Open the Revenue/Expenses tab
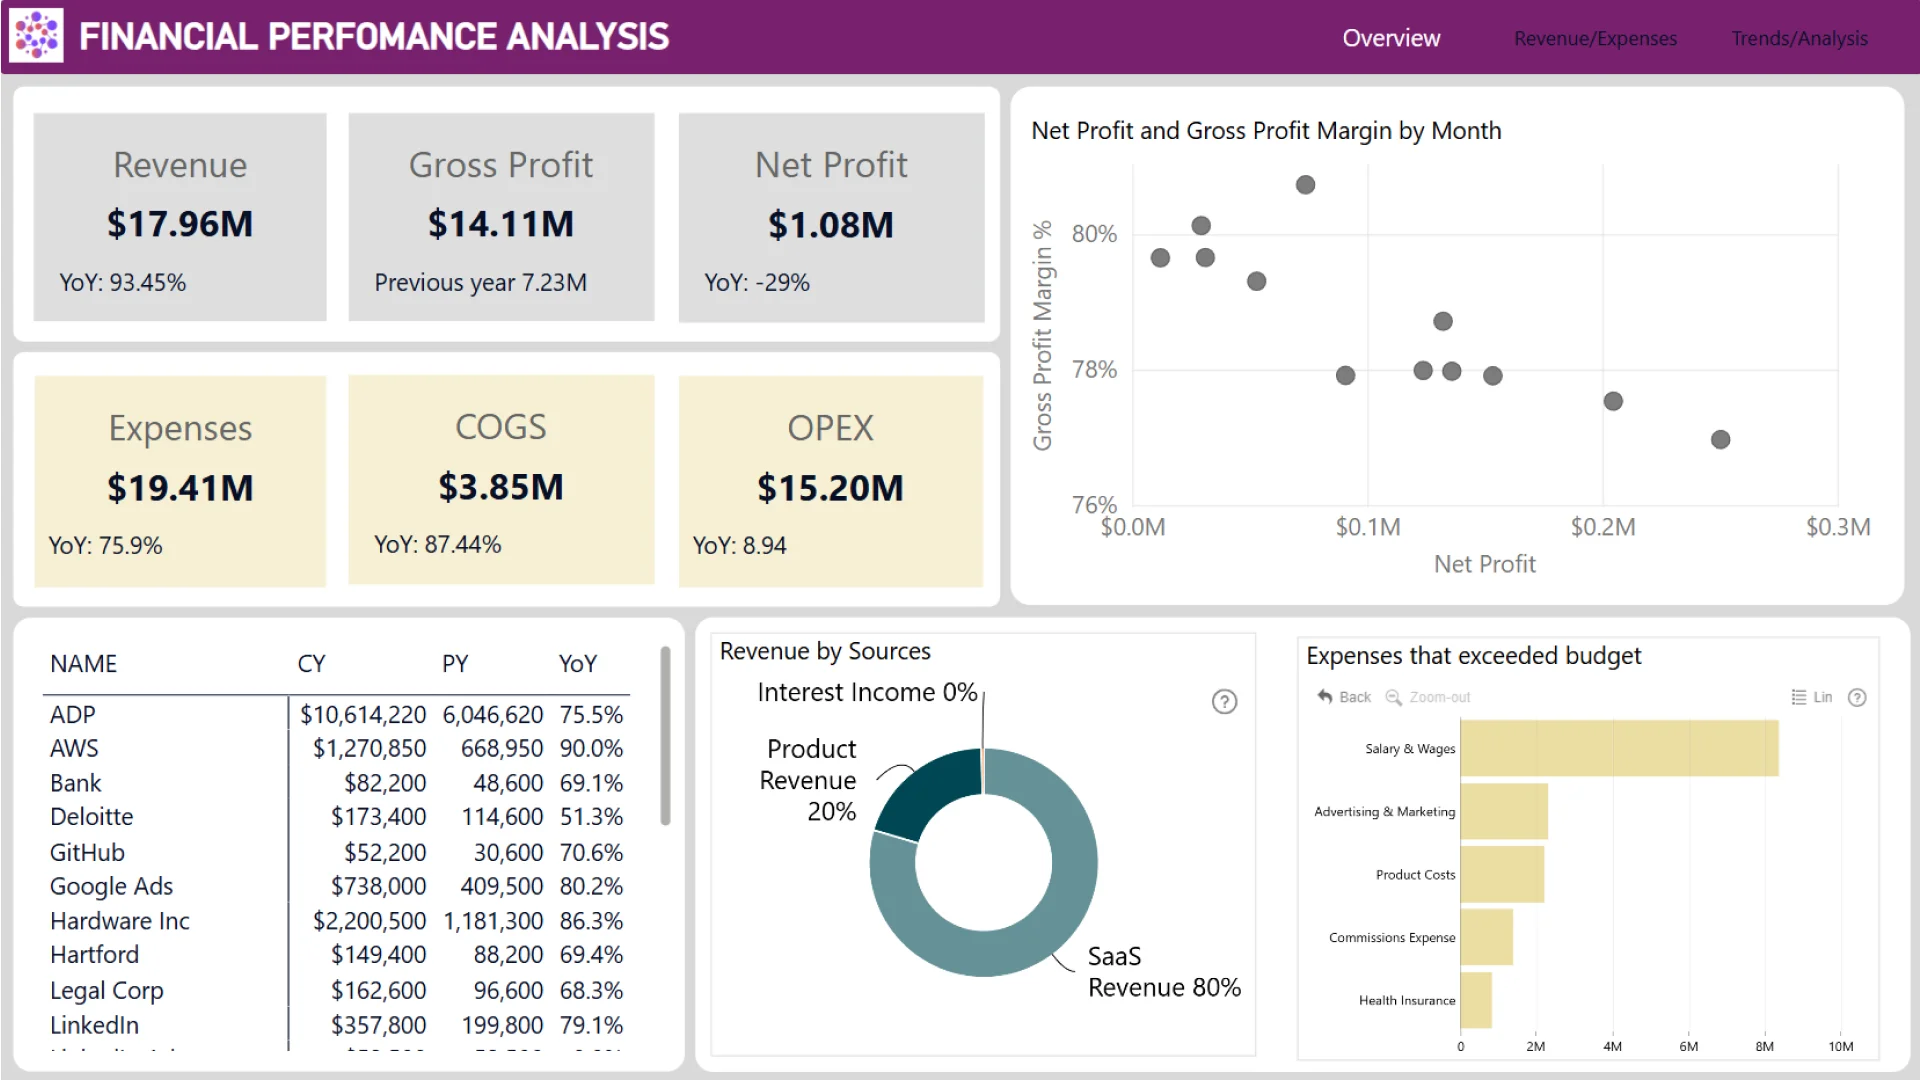1920x1080 pixels. coord(1595,38)
